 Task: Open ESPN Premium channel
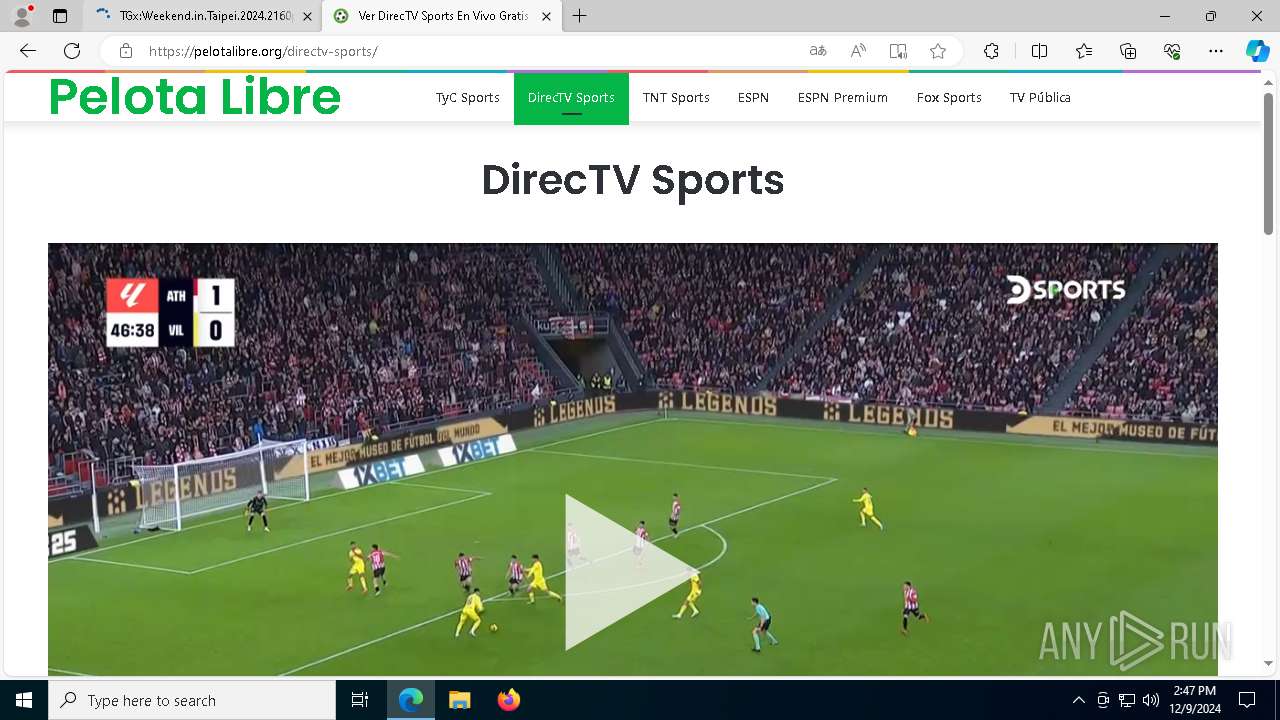coord(843,97)
